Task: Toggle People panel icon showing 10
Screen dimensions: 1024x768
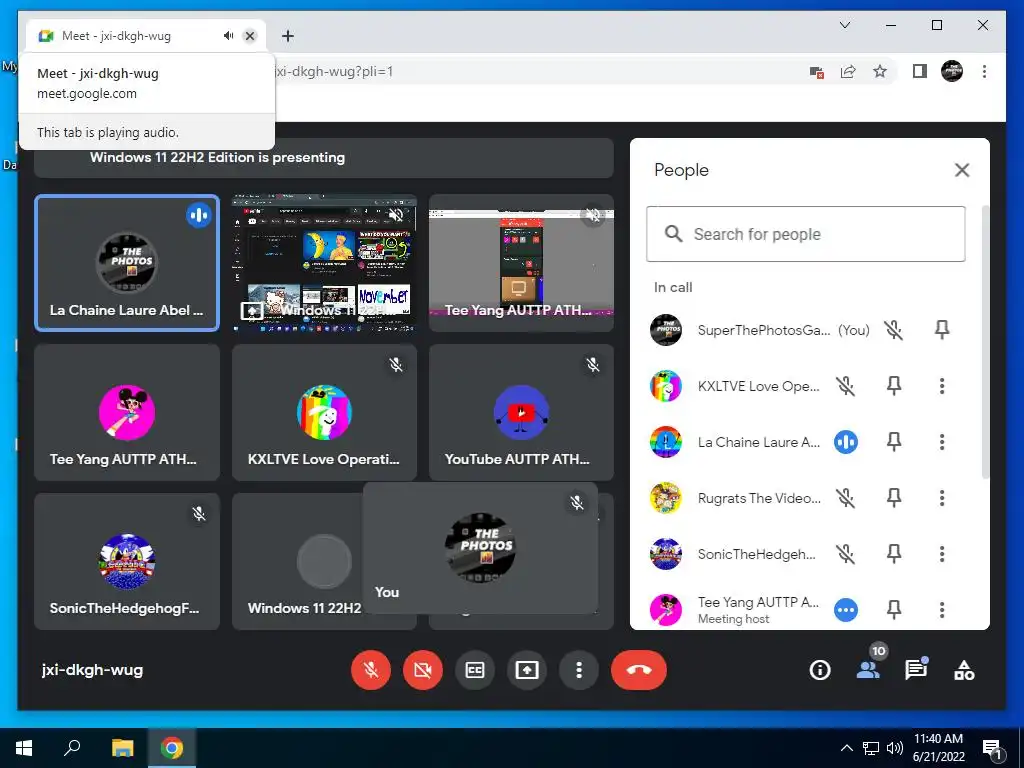Action: (x=868, y=670)
